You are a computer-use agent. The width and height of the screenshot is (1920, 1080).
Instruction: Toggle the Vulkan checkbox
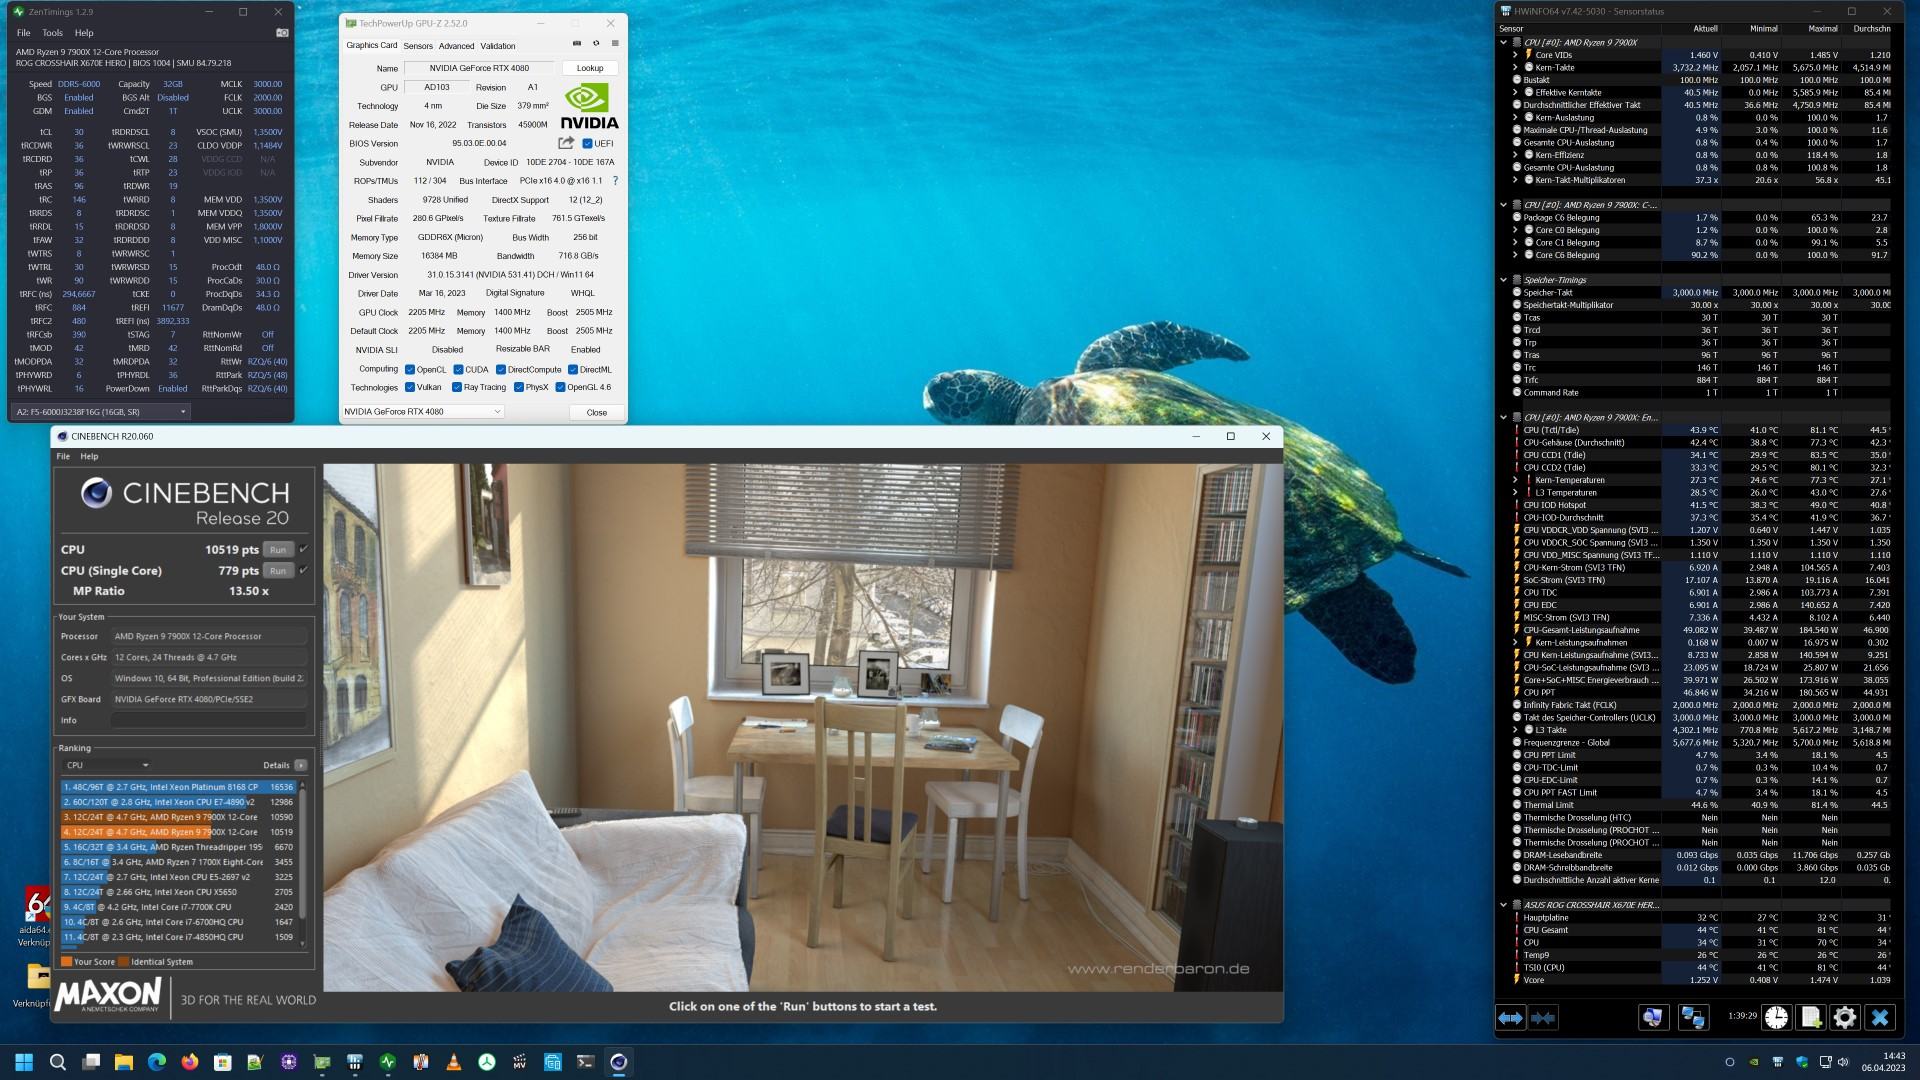[x=409, y=387]
